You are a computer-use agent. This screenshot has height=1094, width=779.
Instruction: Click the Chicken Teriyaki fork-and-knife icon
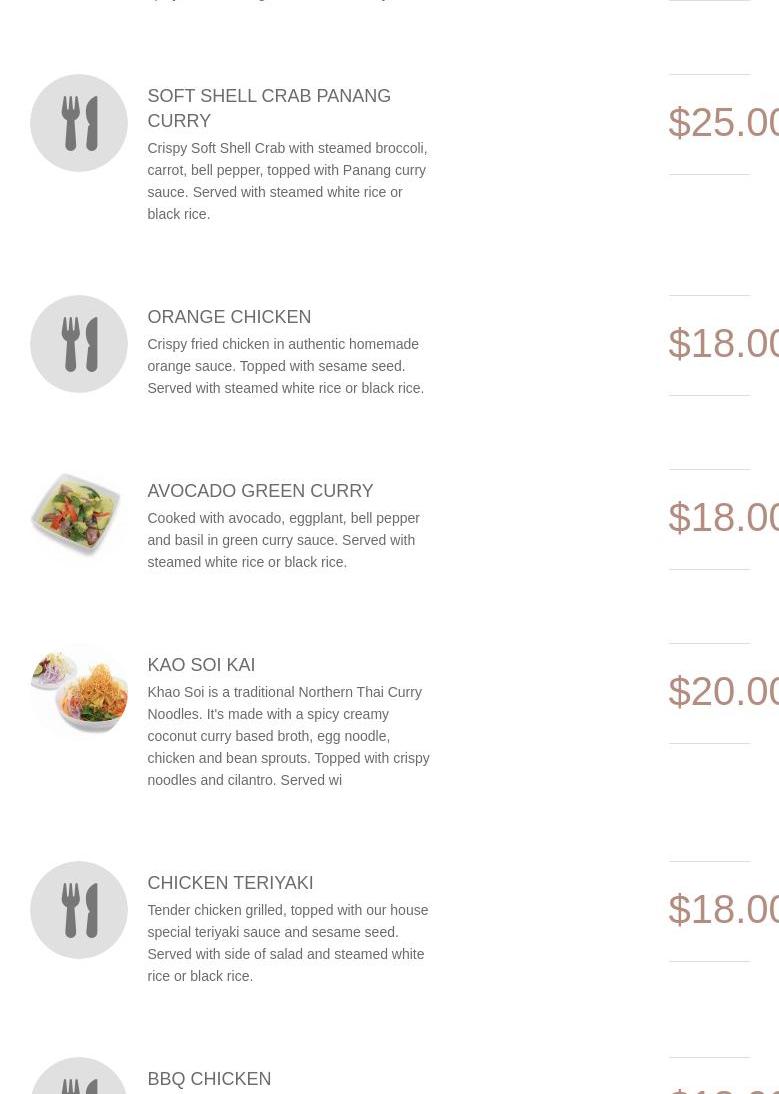pos(79,910)
